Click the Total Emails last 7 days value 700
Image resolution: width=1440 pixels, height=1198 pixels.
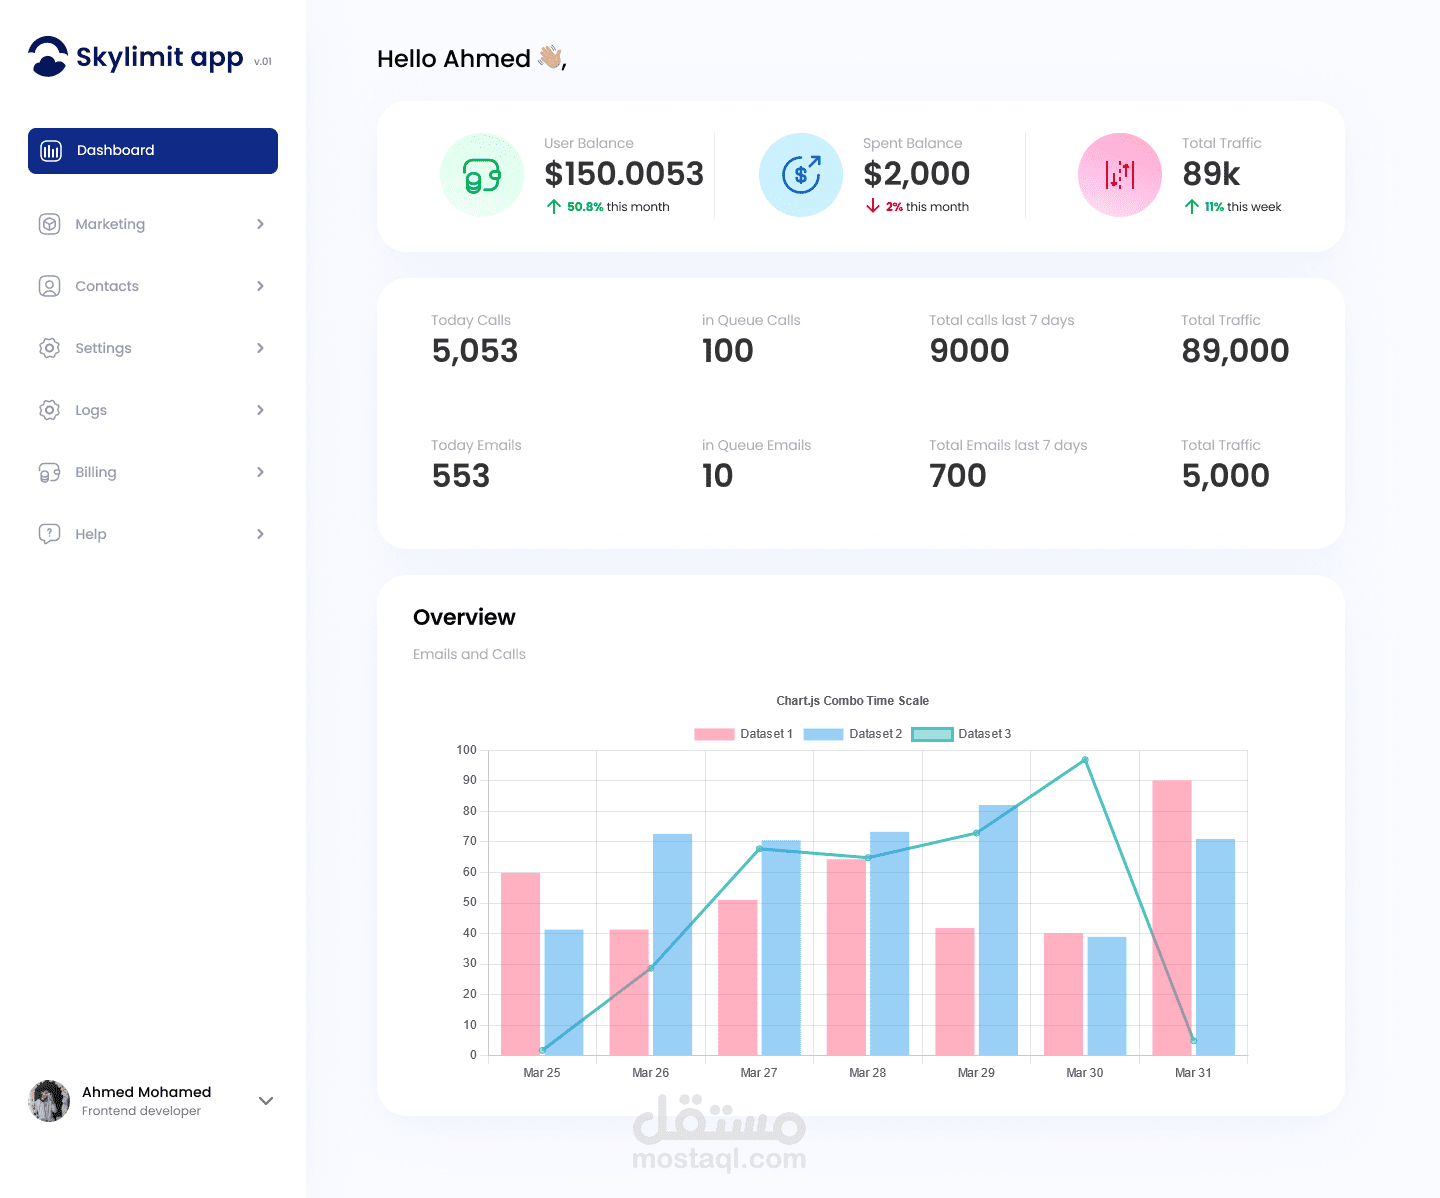(958, 476)
